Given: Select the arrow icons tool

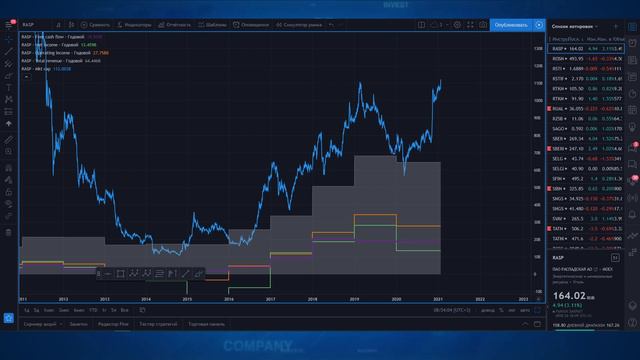Looking at the screenshot, I should pyautogui.click(x=9, y=123).
